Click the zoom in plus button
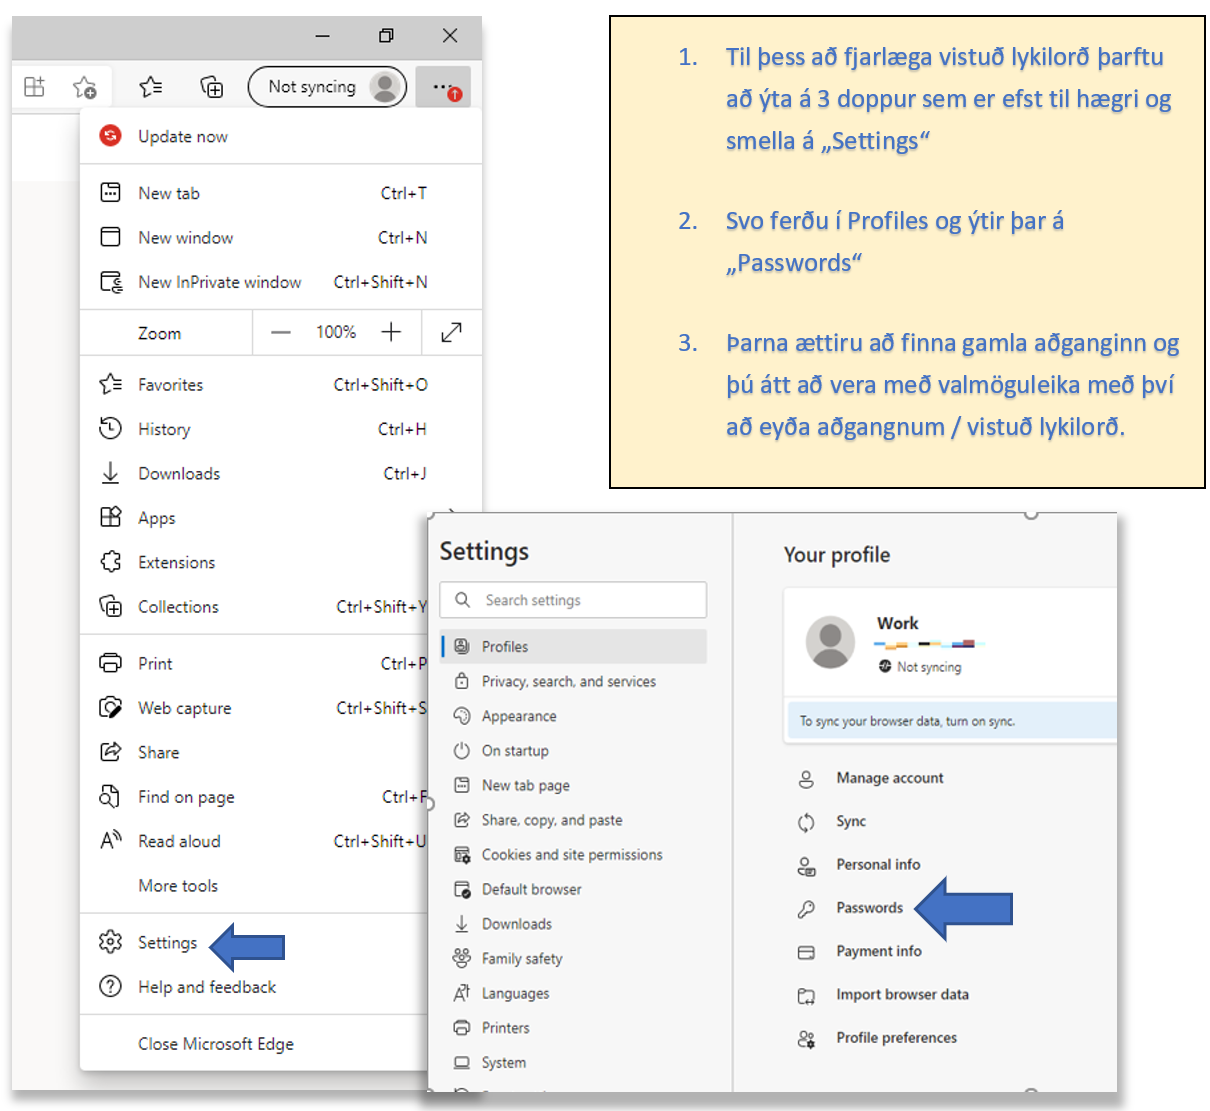The image size is (1210, 1111). 391,332
